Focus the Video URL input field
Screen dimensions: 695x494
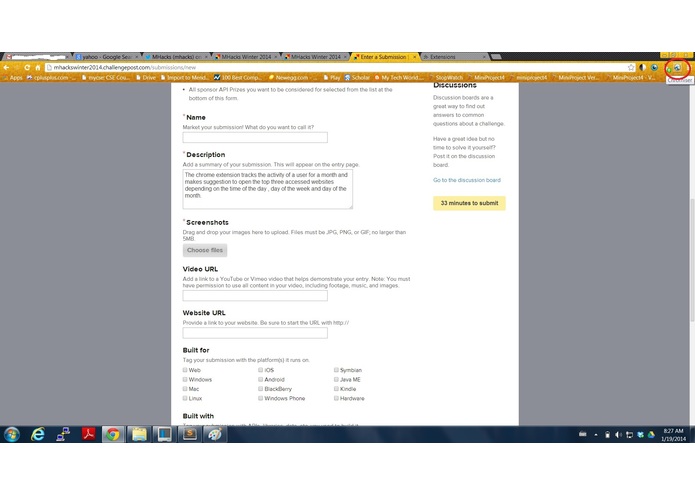255,296
